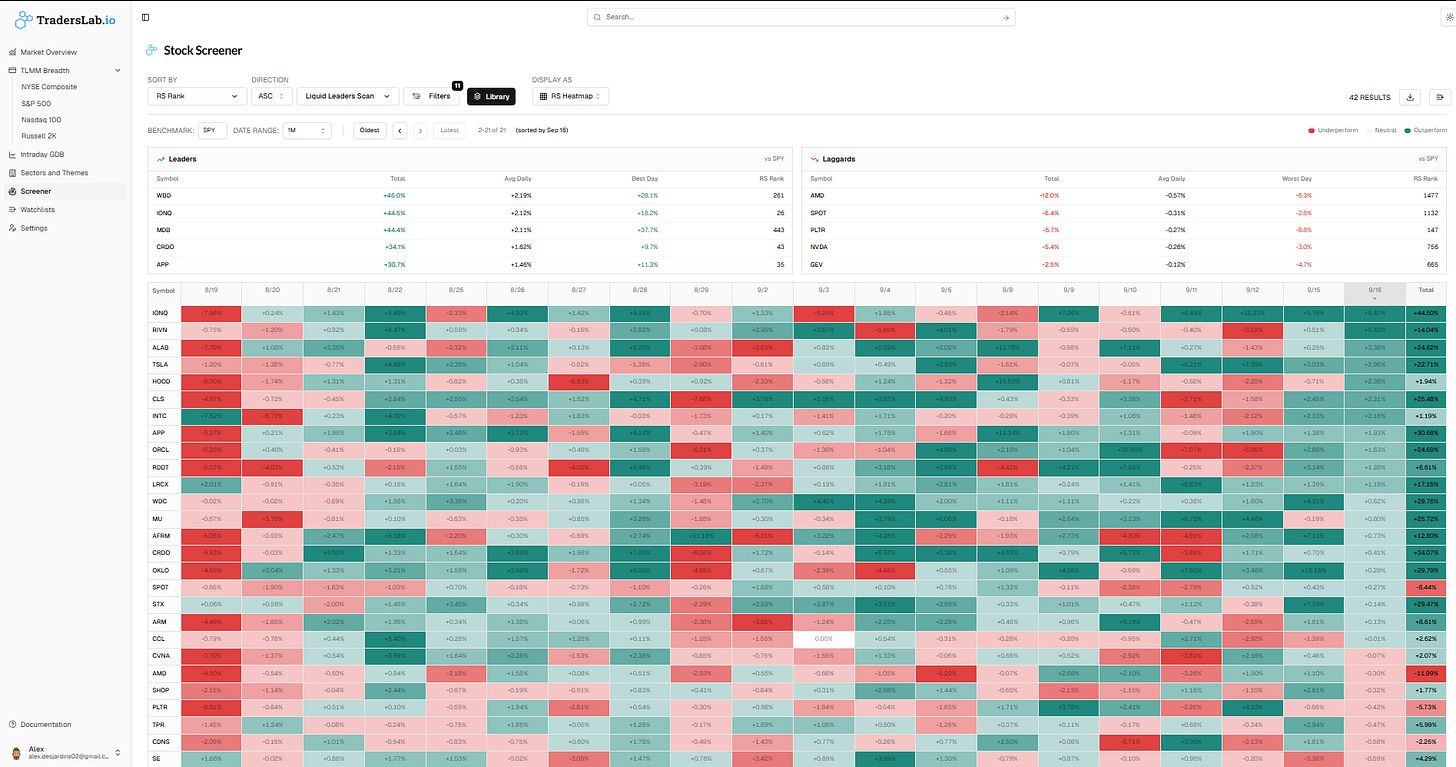This screenshot has width=1456, height=767.
Task: Click the search submit arrow icon
Action: [x=1005, y=17]
